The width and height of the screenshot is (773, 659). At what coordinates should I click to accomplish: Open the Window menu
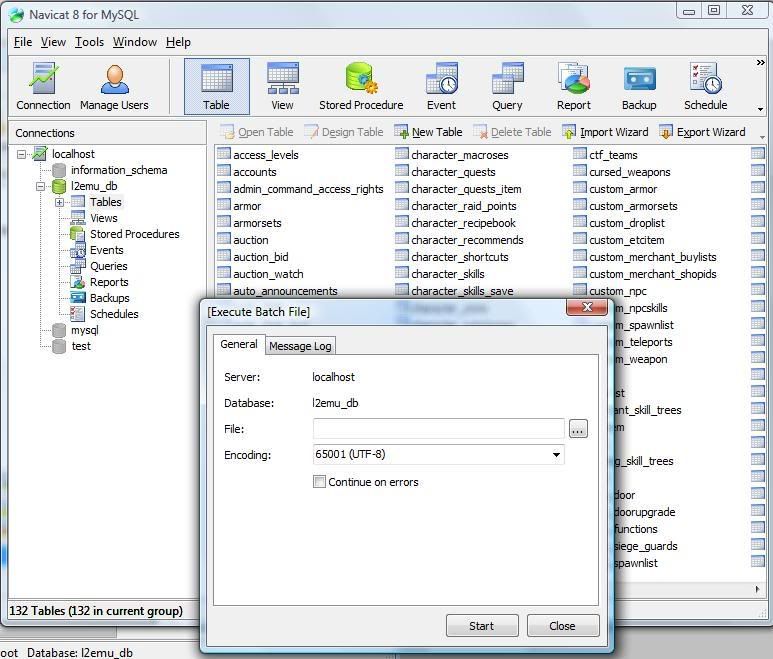135,42
